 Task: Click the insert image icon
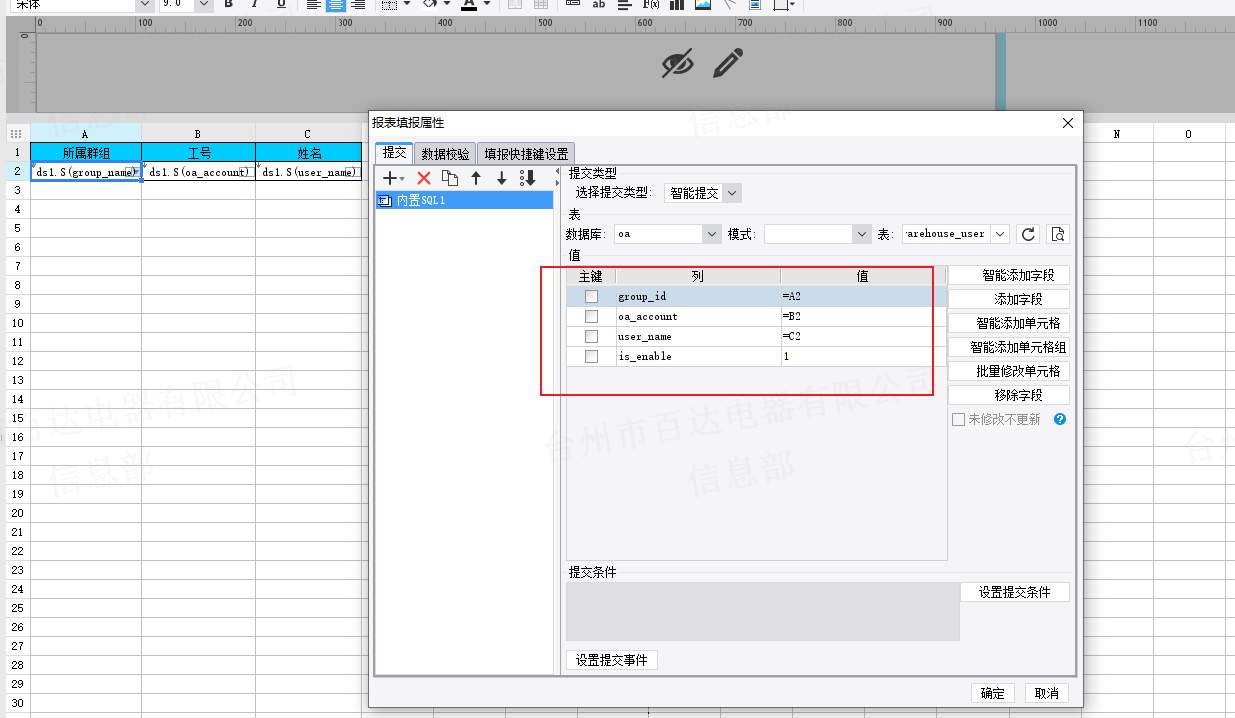(703, 4)
